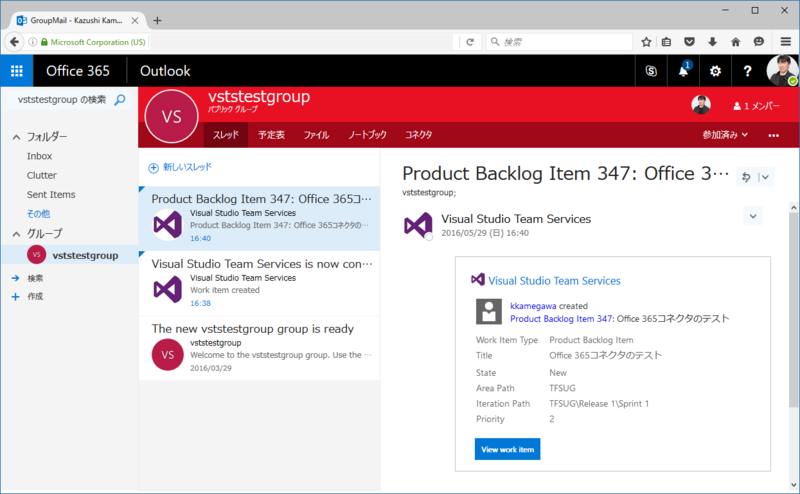This screenshot has width=800, height=494.
Task: Open the Product Backlog Item 347 thread
Action: [x=259, y=218]
